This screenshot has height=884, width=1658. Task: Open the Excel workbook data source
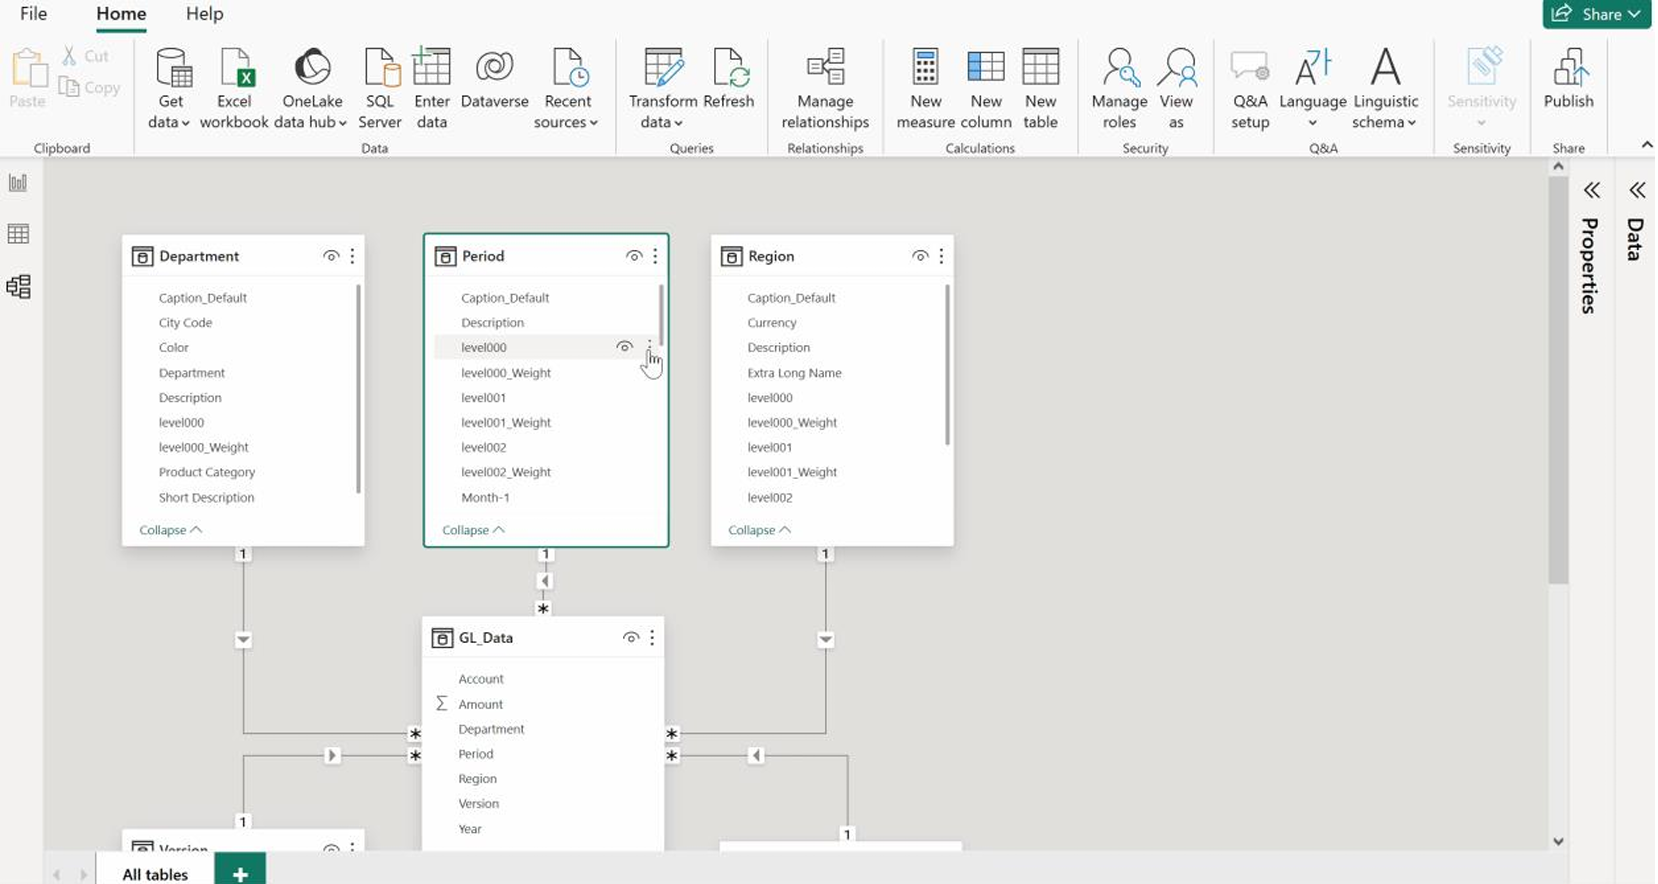[234, 89]
